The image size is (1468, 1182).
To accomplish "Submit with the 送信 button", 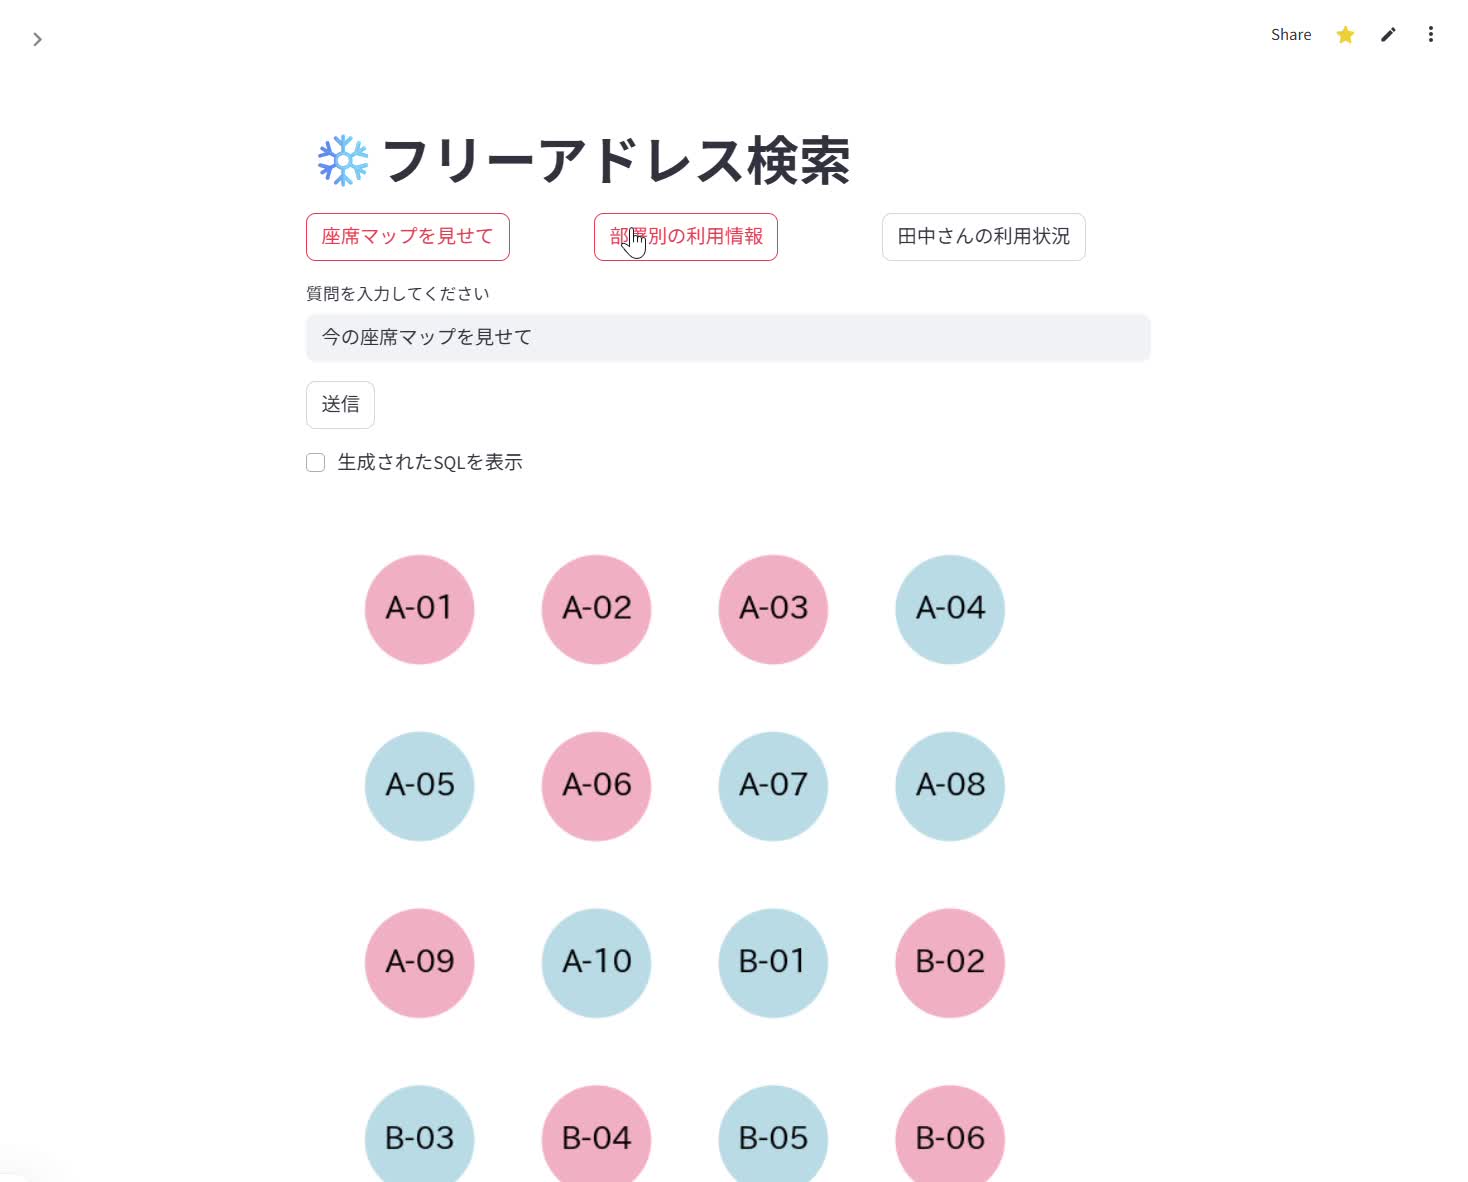I will (340, 405).
